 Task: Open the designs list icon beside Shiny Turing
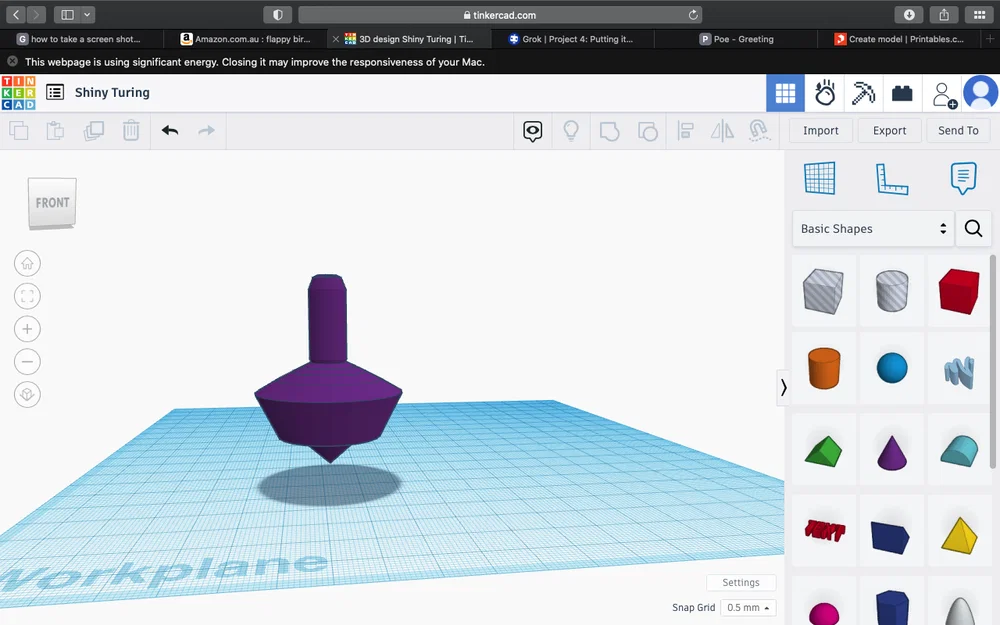(55, 92)
